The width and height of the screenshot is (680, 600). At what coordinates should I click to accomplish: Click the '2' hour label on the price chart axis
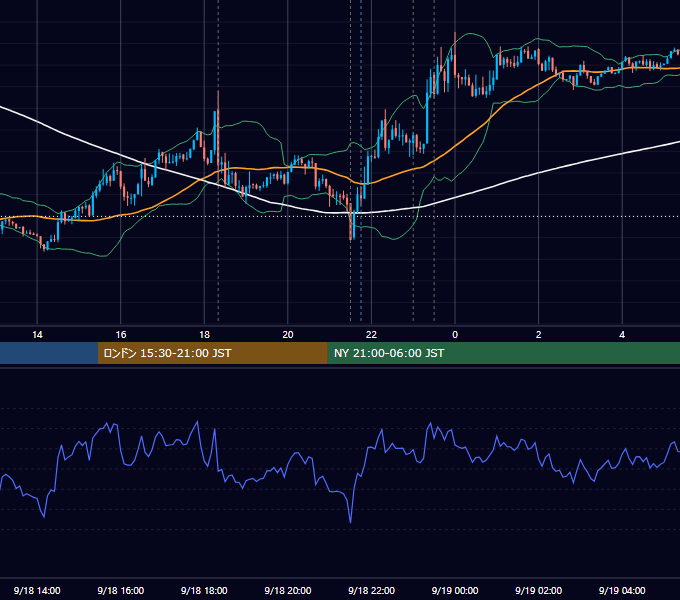coord(539,335)
